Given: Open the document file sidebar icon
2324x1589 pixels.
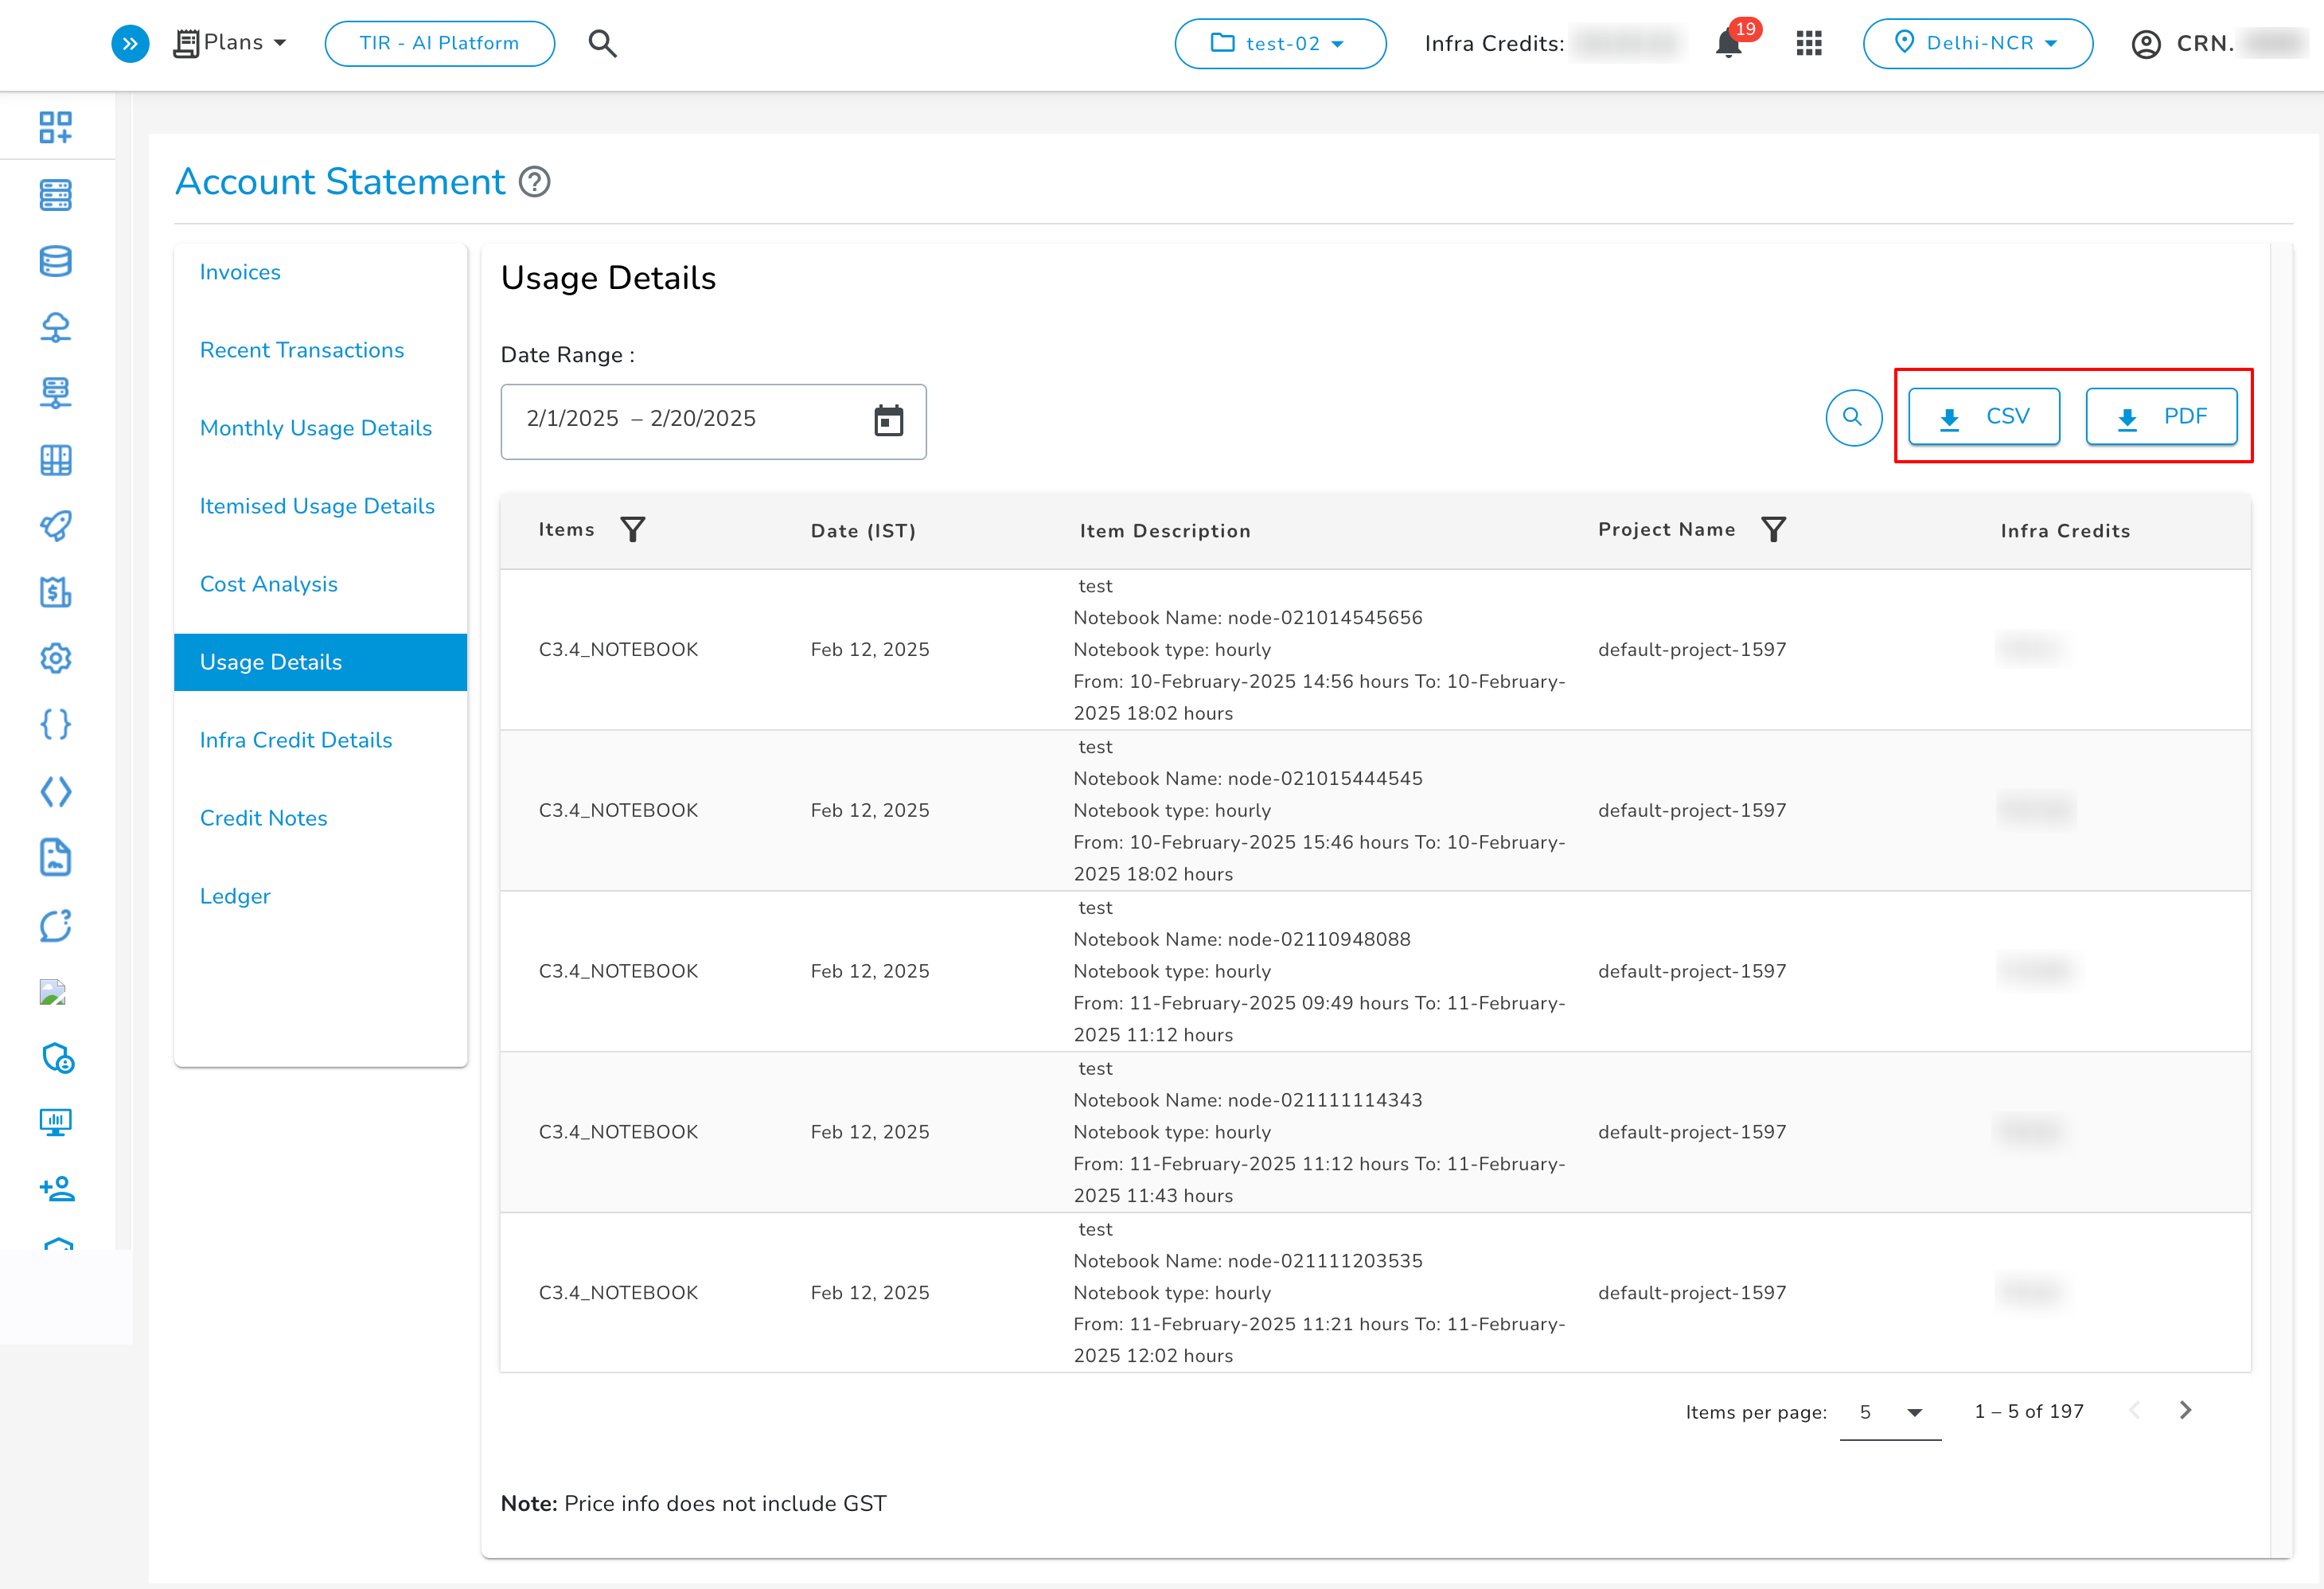Looking at the screenshot, I should click(x=56, y=857).
